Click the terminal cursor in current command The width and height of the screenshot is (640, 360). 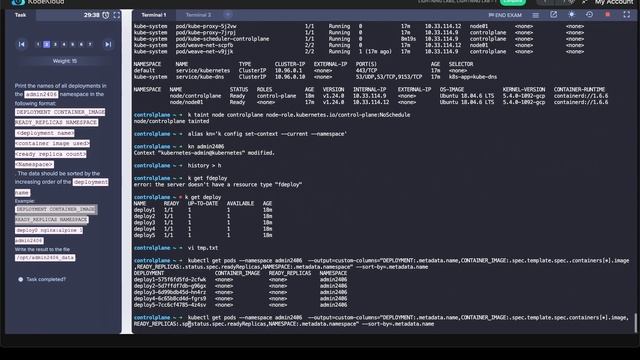(x=189, y=324)
